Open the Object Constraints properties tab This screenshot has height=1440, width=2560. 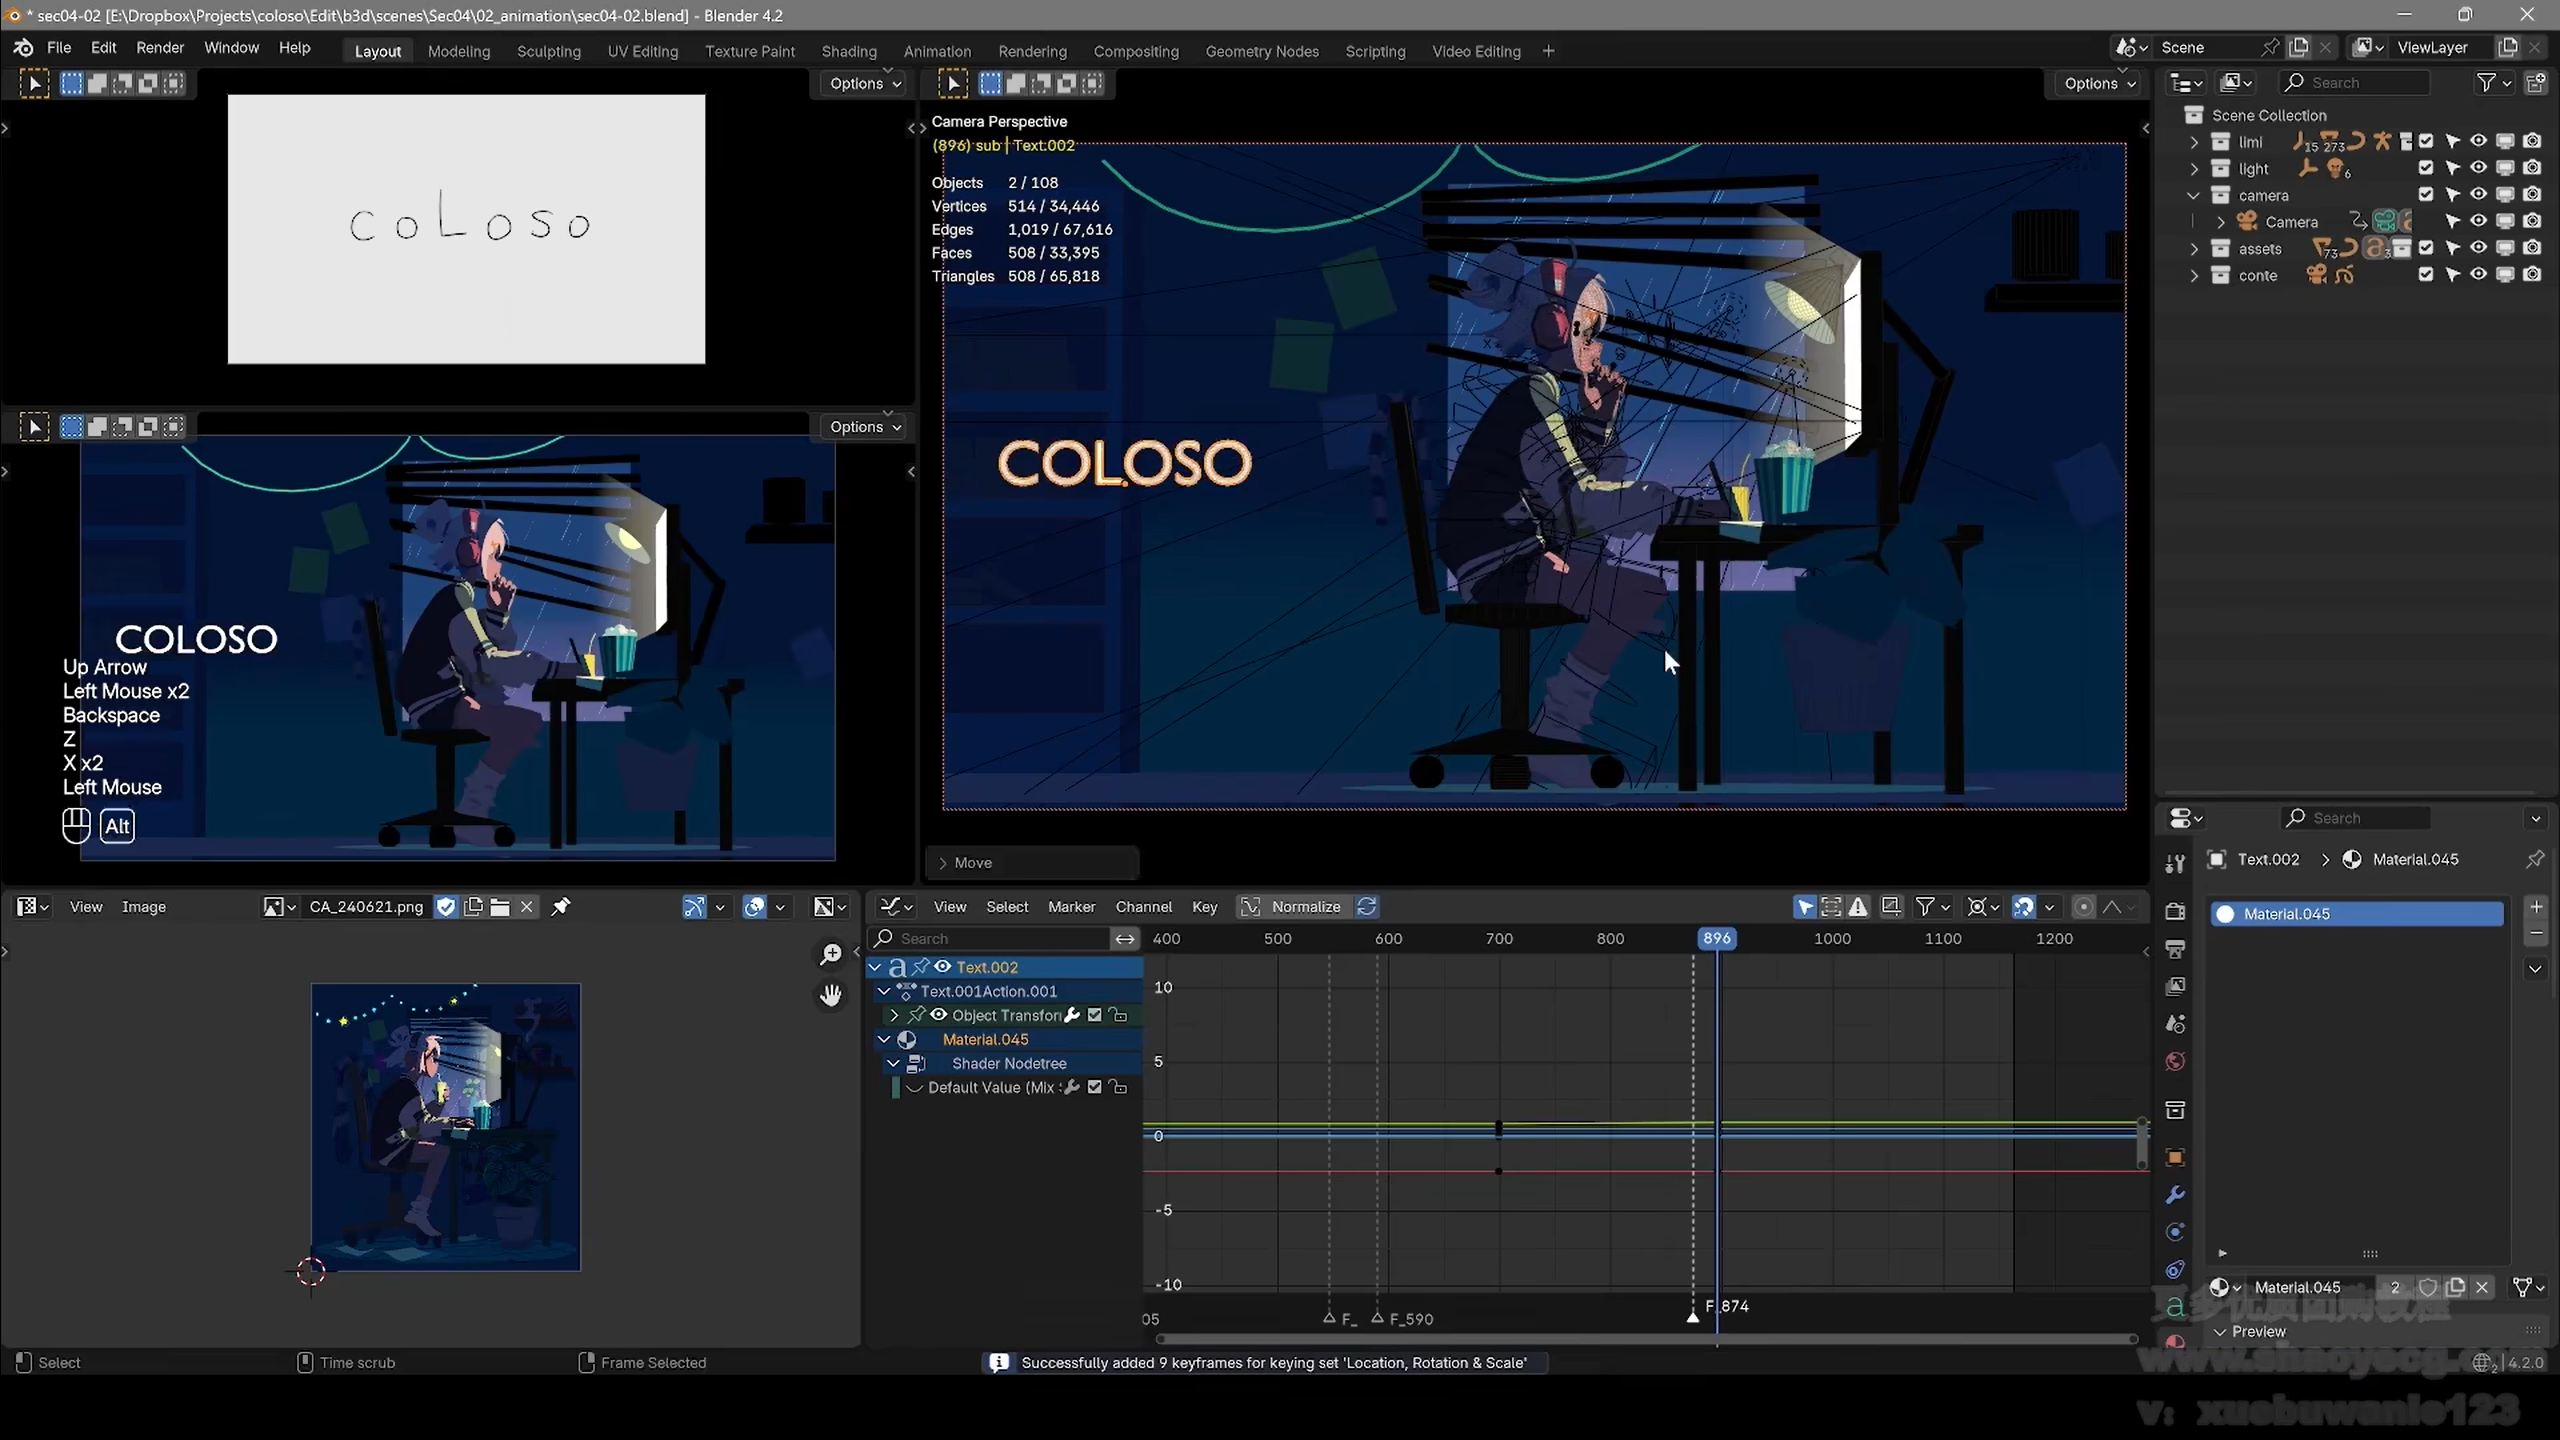click(x=2175, y=1270)
